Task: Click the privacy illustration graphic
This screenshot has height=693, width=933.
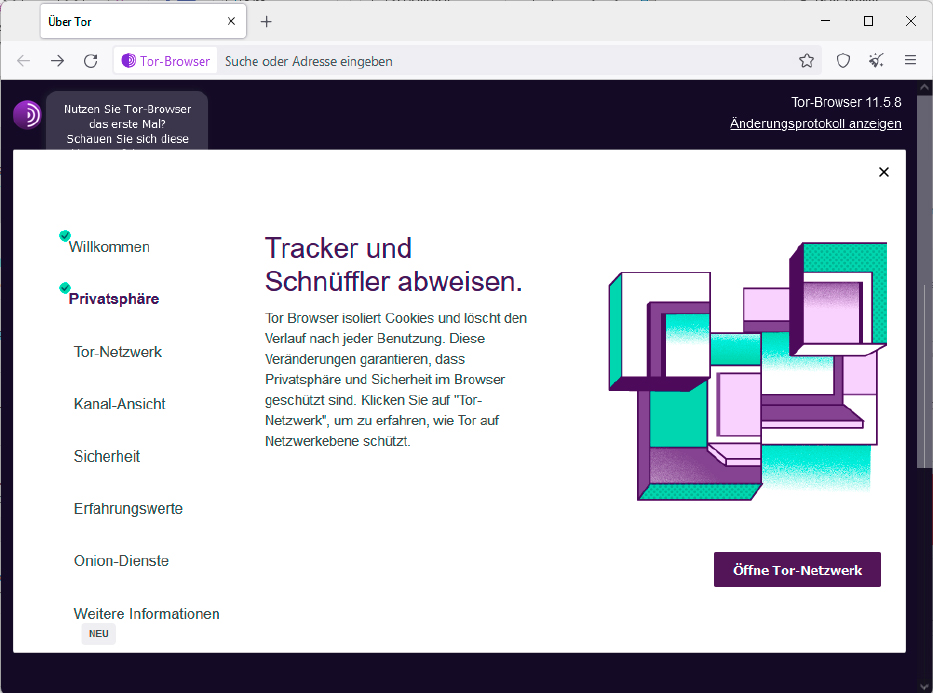Action: pyautogui.click(x=747, y=371)
